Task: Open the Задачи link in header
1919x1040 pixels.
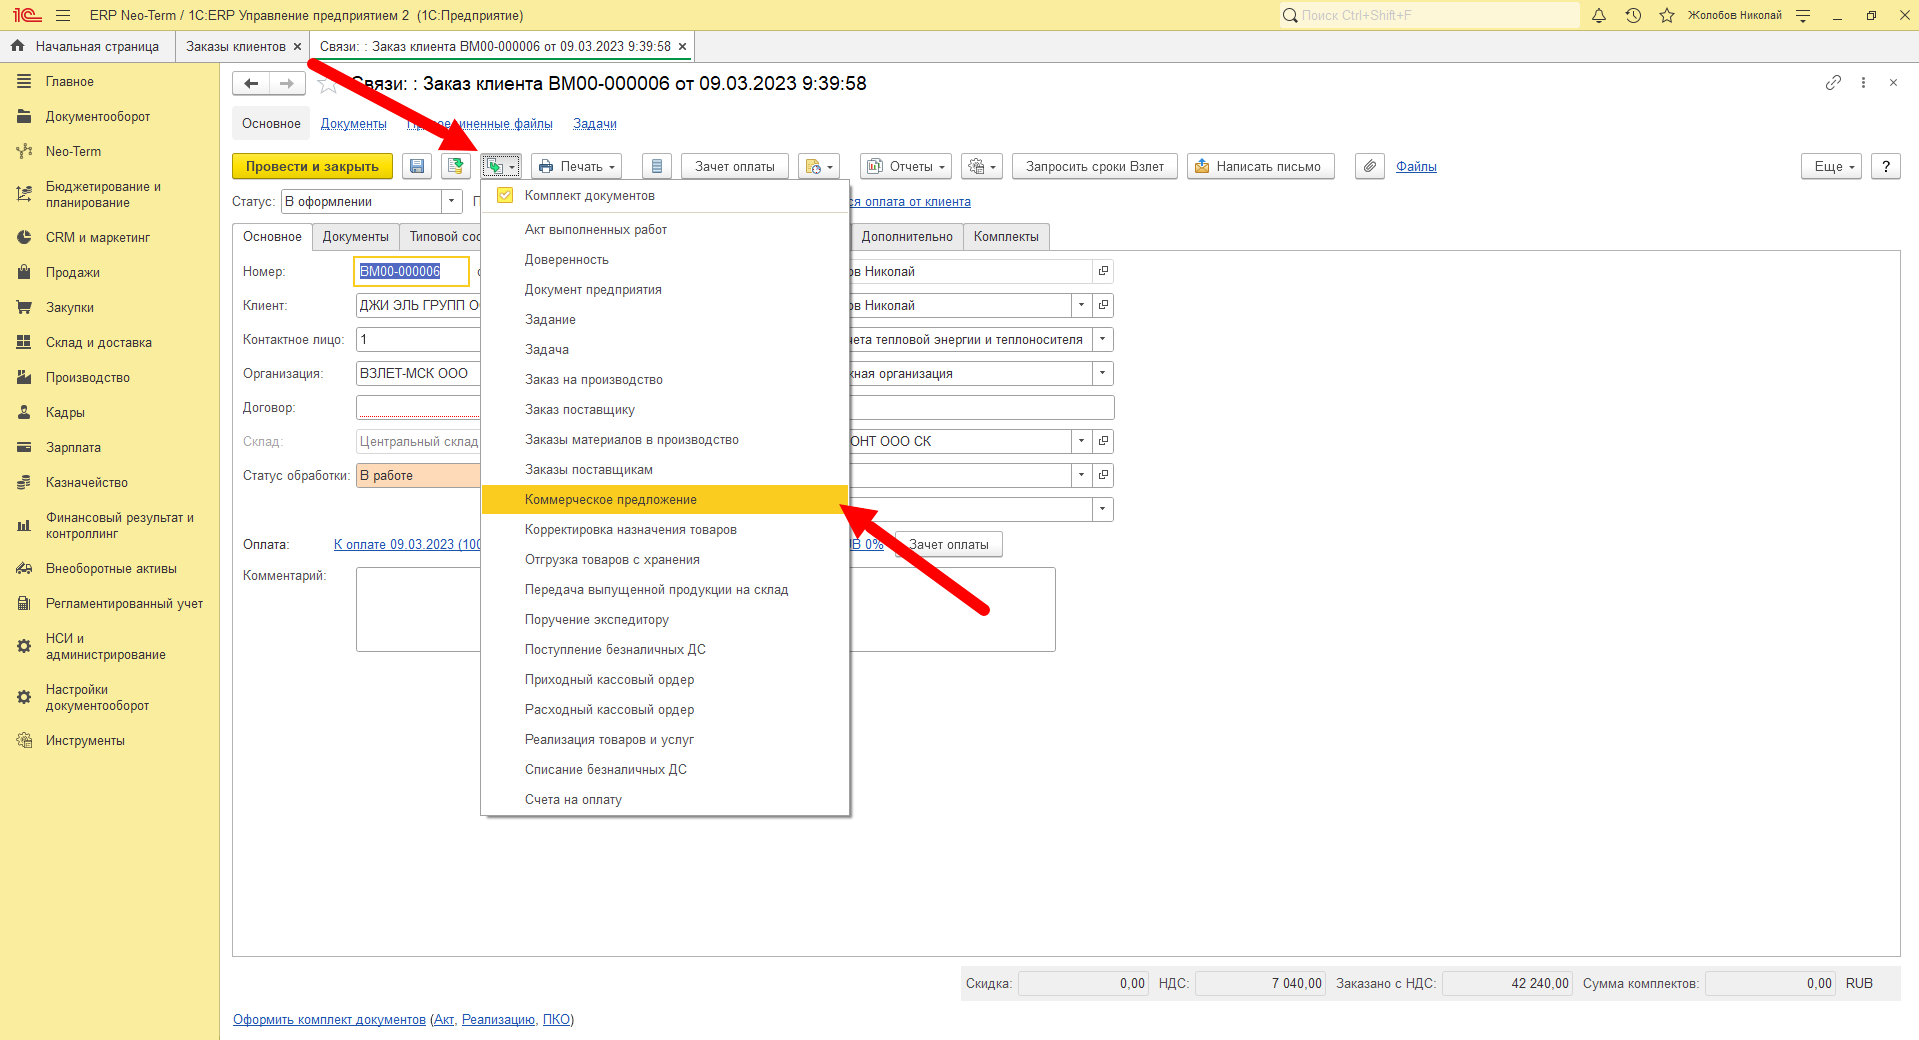Action: 594,124
